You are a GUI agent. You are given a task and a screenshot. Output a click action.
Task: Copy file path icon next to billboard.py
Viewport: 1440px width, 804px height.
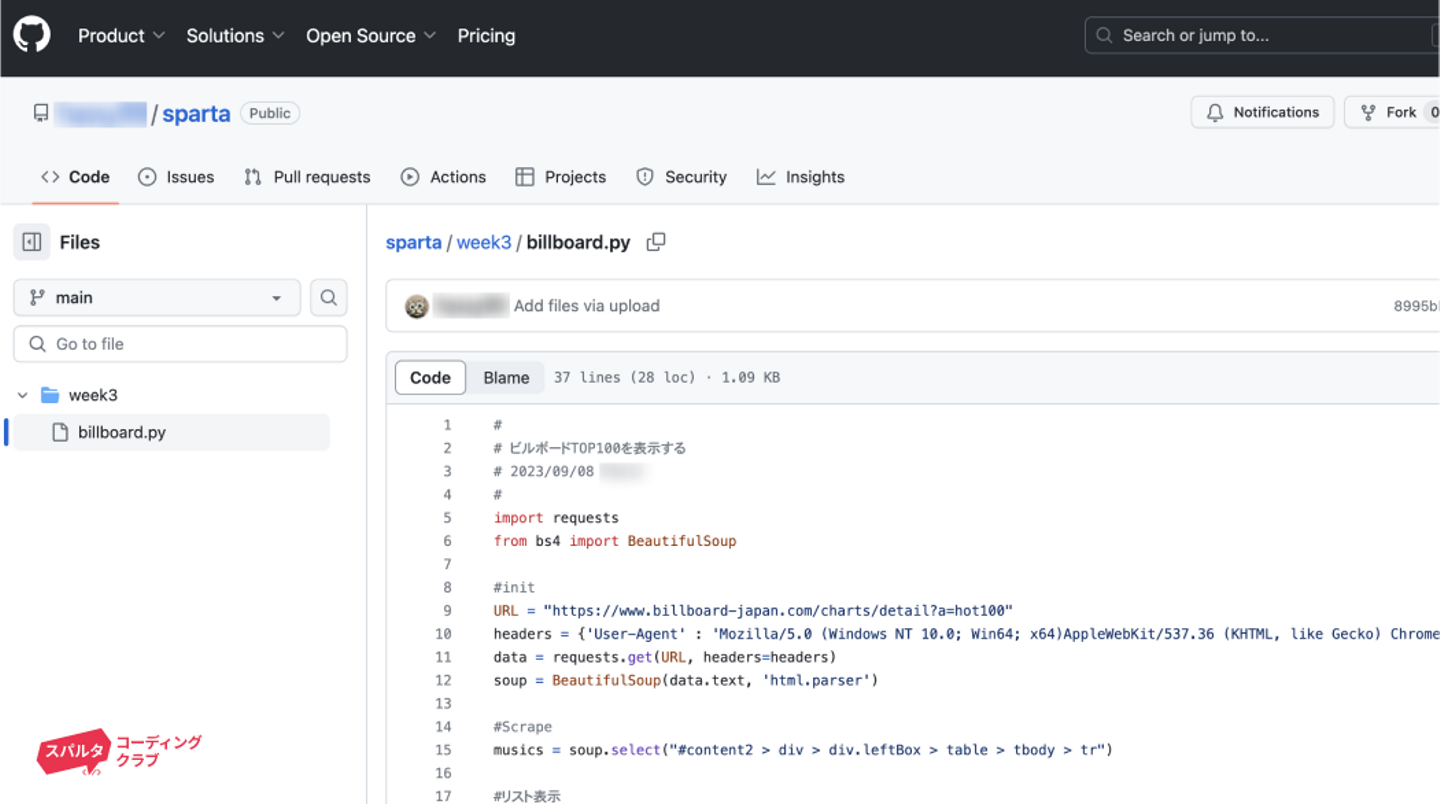656,242
